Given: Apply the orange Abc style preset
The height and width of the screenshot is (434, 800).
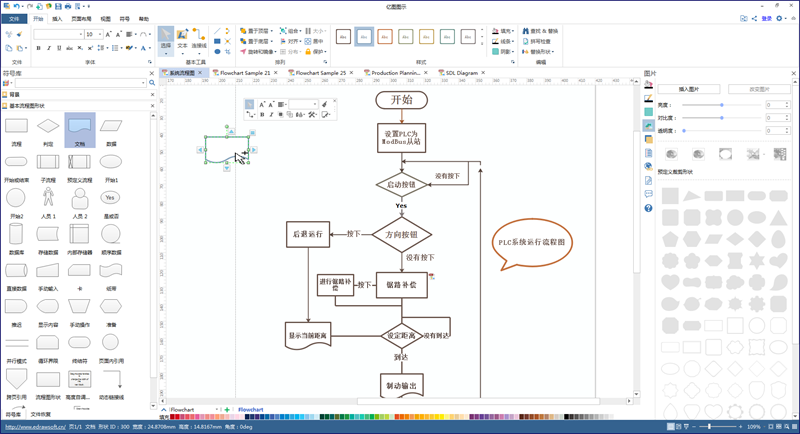Looking at the screenshot, I should pyautogui.click(x=385, y=37).
